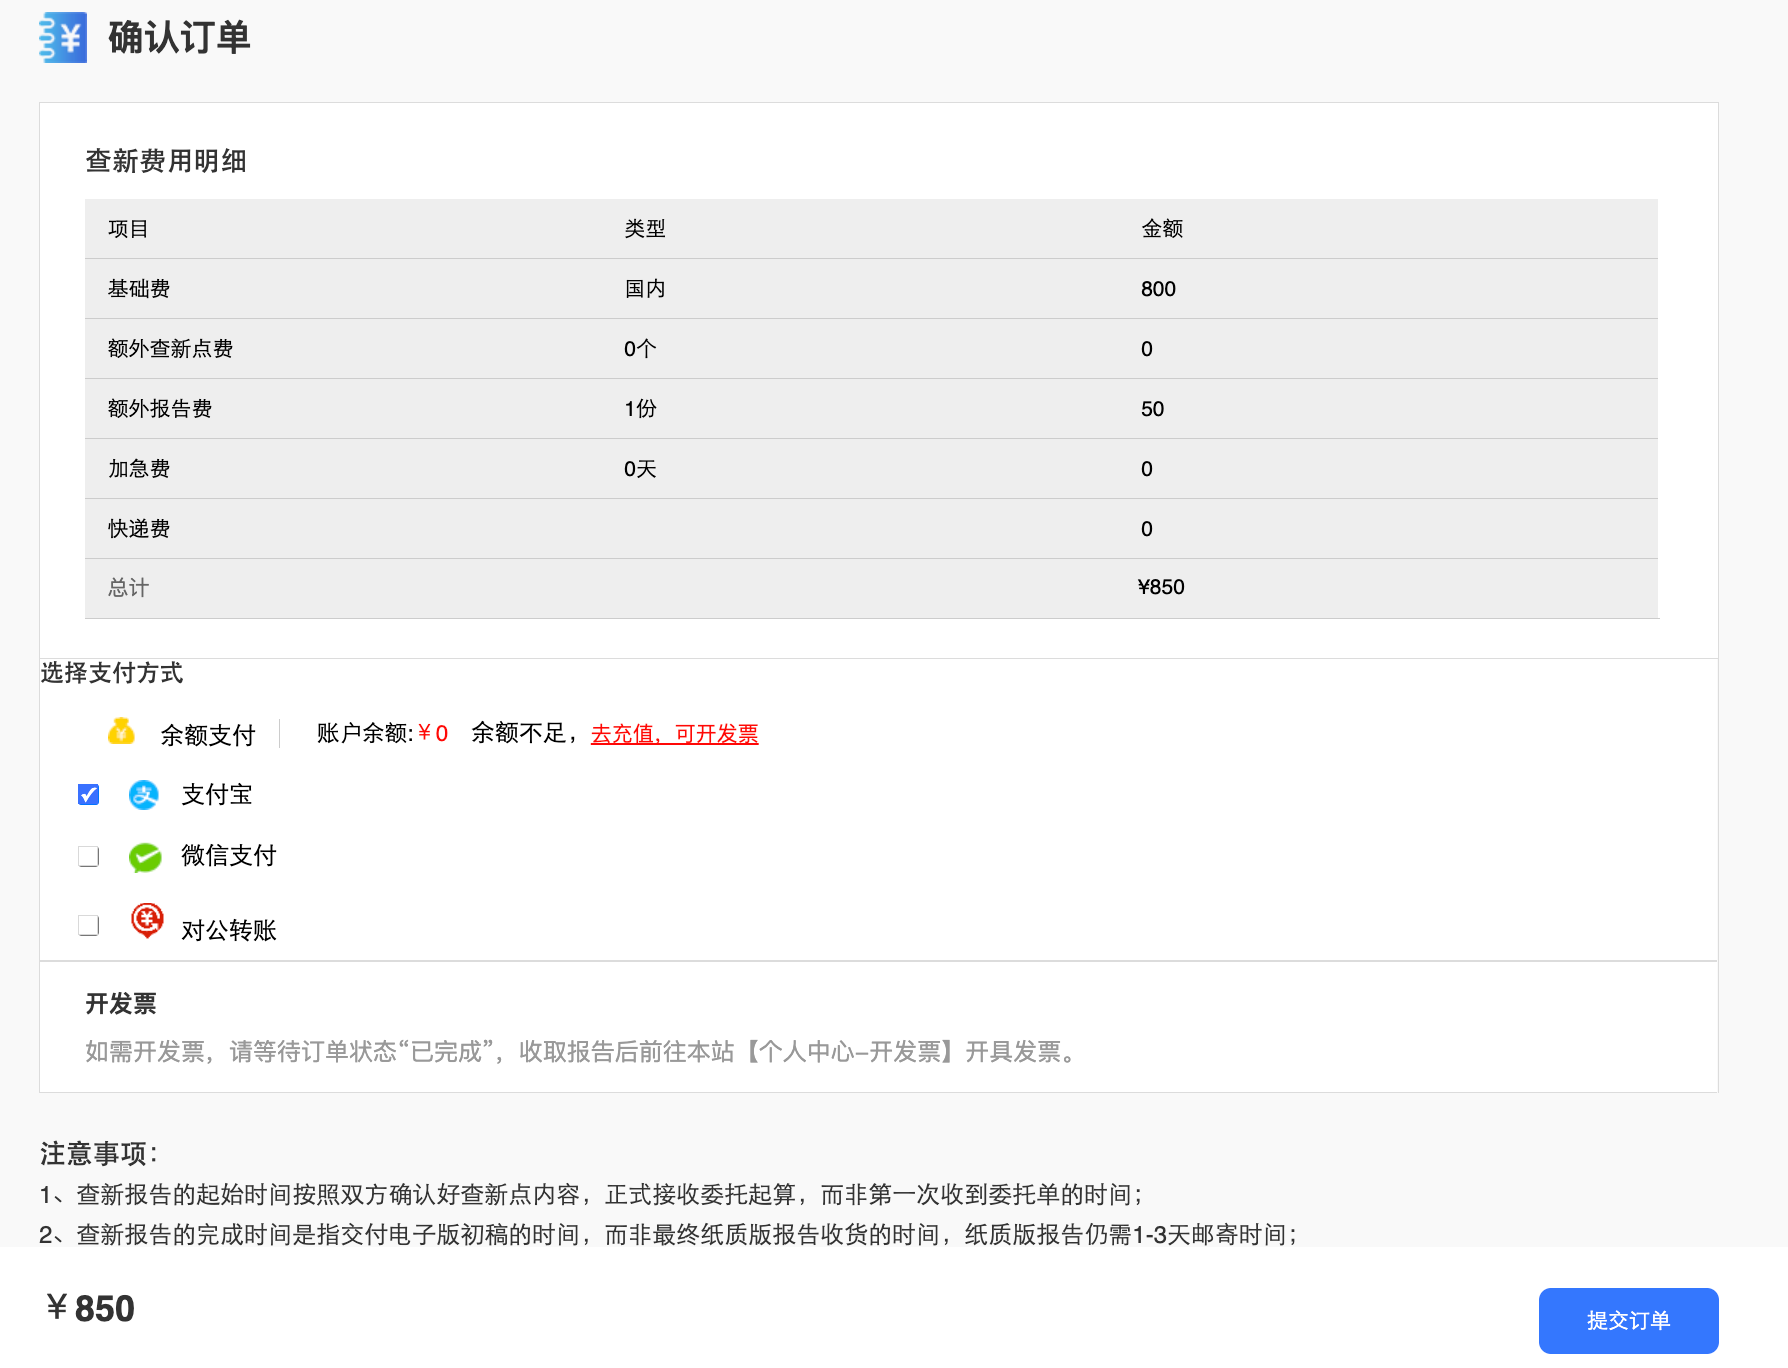
Task: Select the 余额支付 label
Action: [208, 735]
